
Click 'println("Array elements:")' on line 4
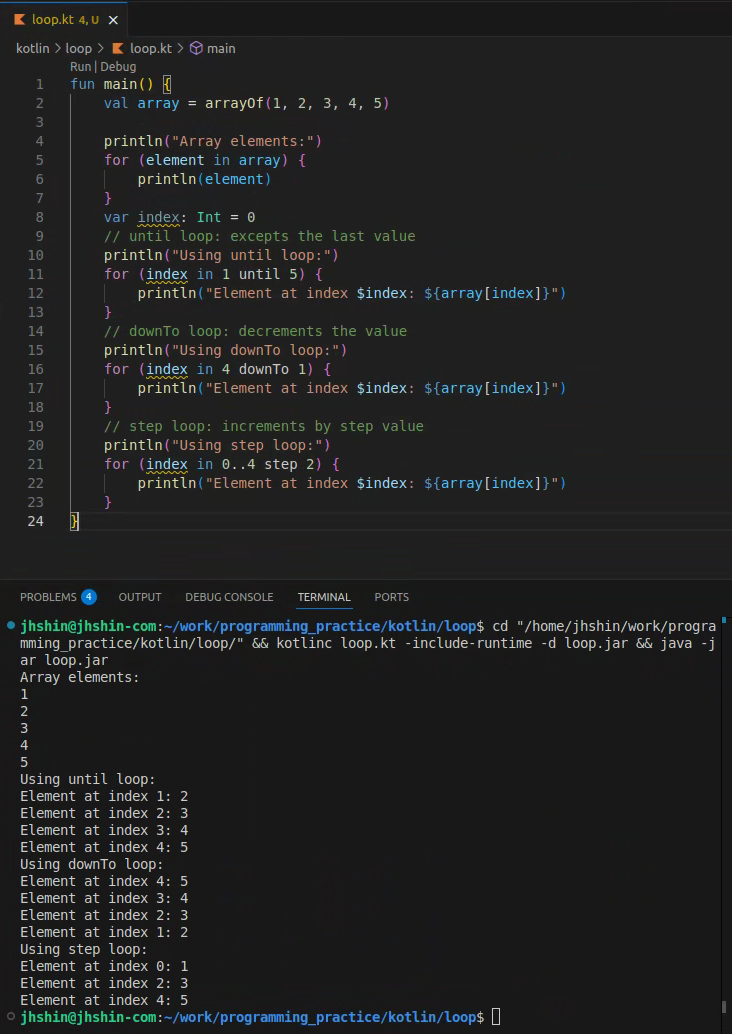[x=212, y=141]
